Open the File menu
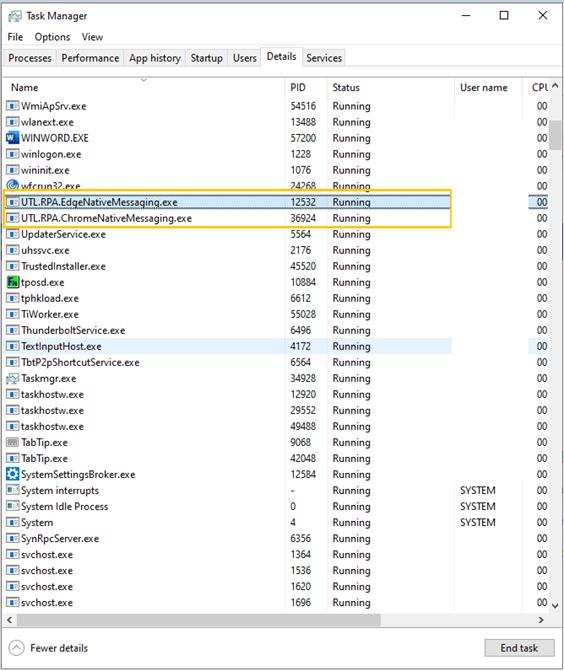Screen dimensions: 564x671 pyautogui.click(x=15, y=37)
